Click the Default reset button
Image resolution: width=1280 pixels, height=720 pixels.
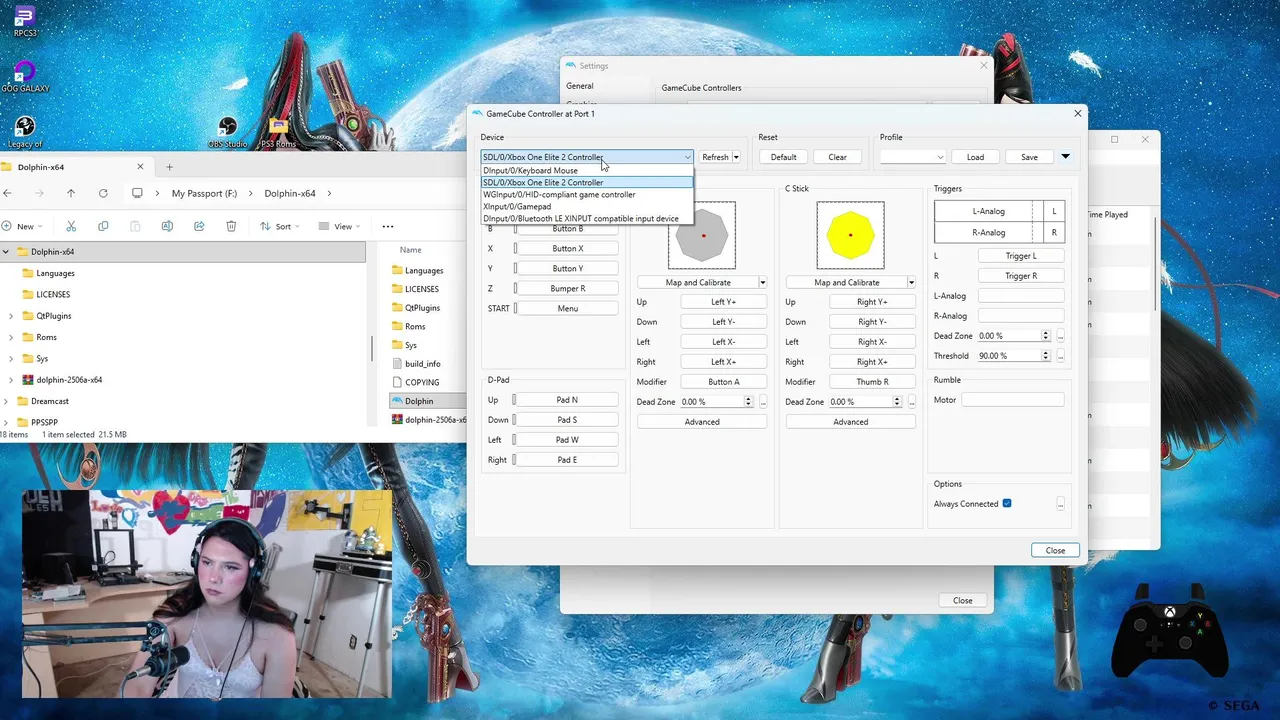point(783,157)
